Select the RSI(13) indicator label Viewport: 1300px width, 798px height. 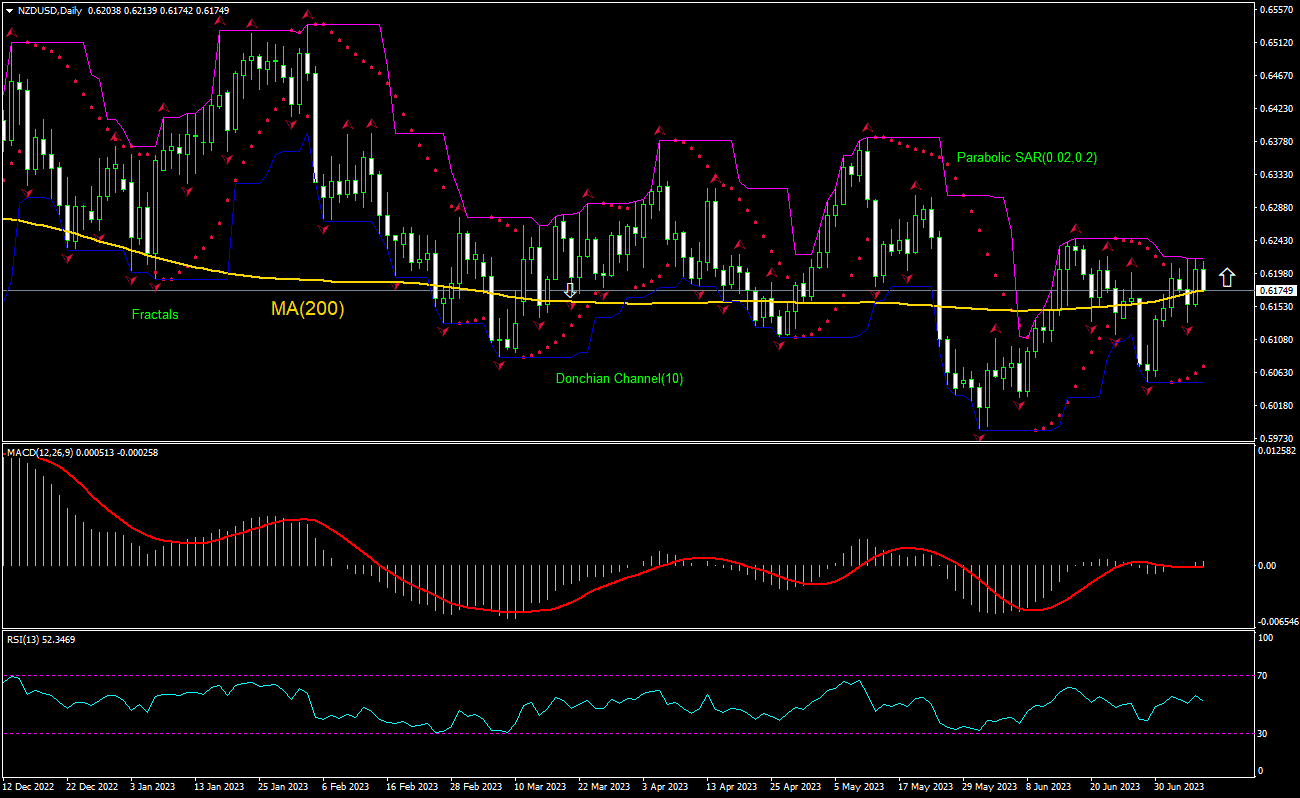pos(25,638)
